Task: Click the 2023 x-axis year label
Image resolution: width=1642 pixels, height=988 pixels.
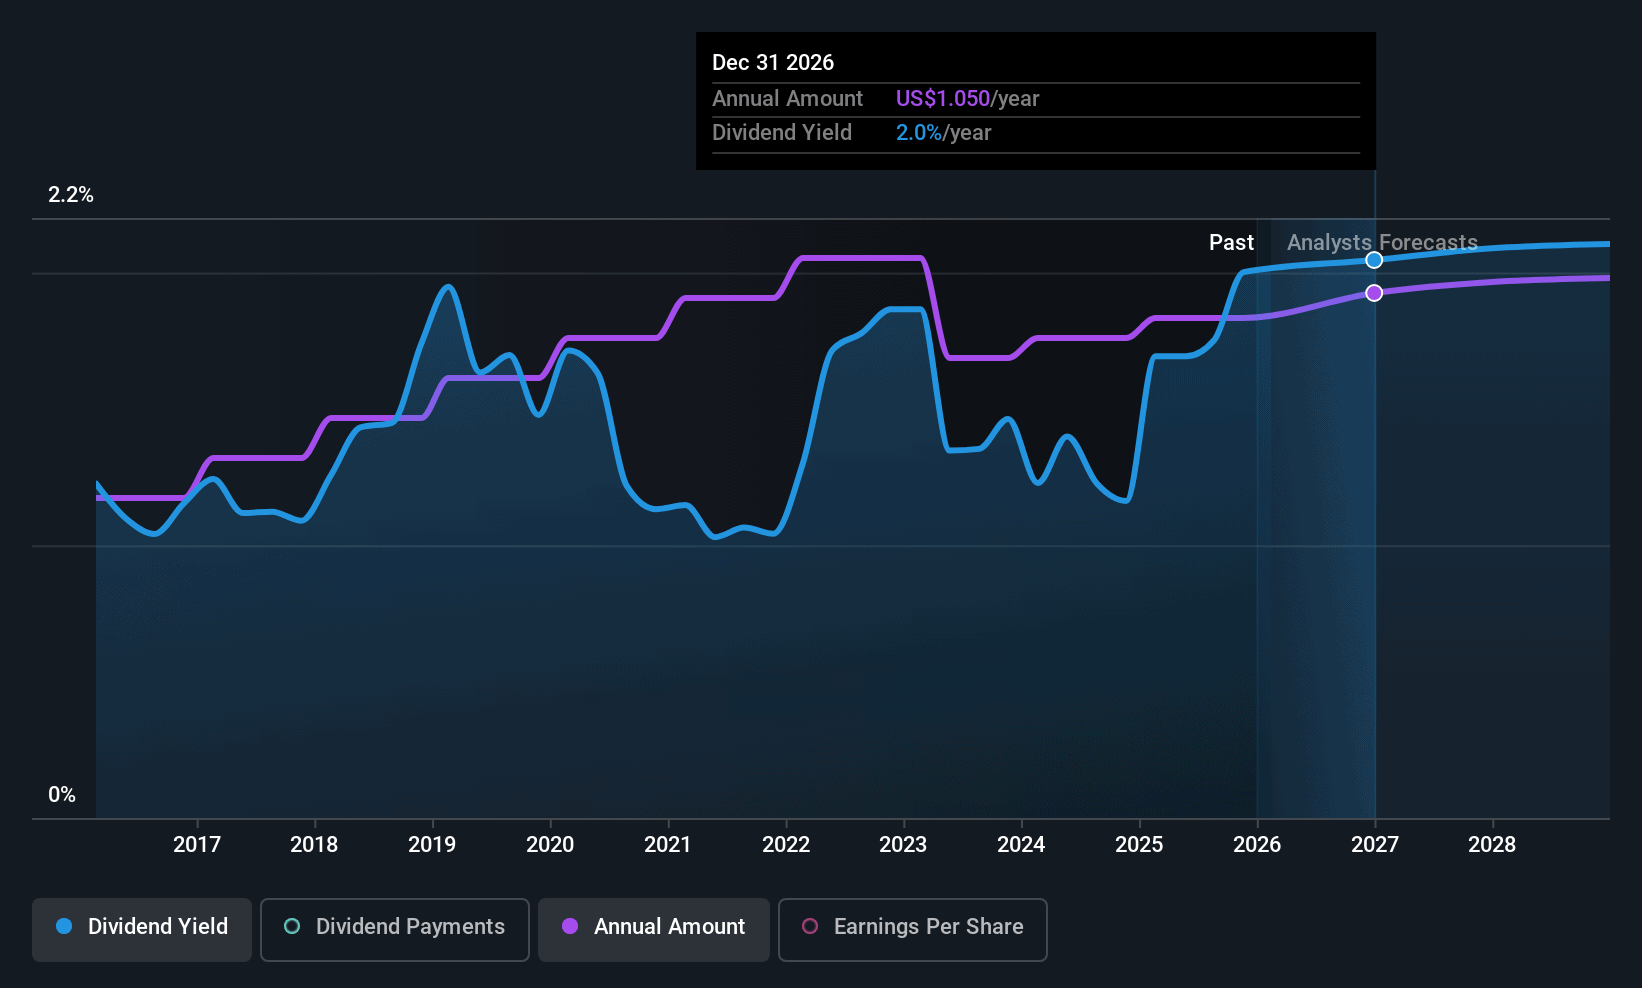Action: (903, 845)
